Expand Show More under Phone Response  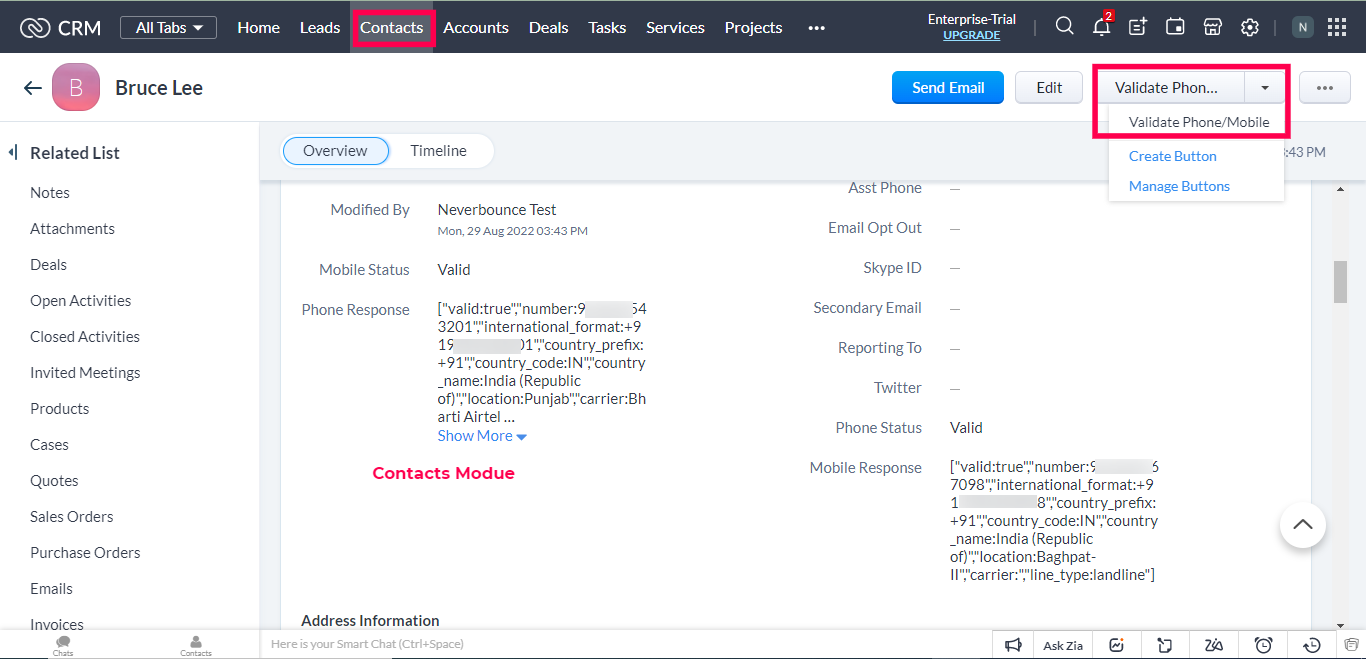(x=482, y=436)
